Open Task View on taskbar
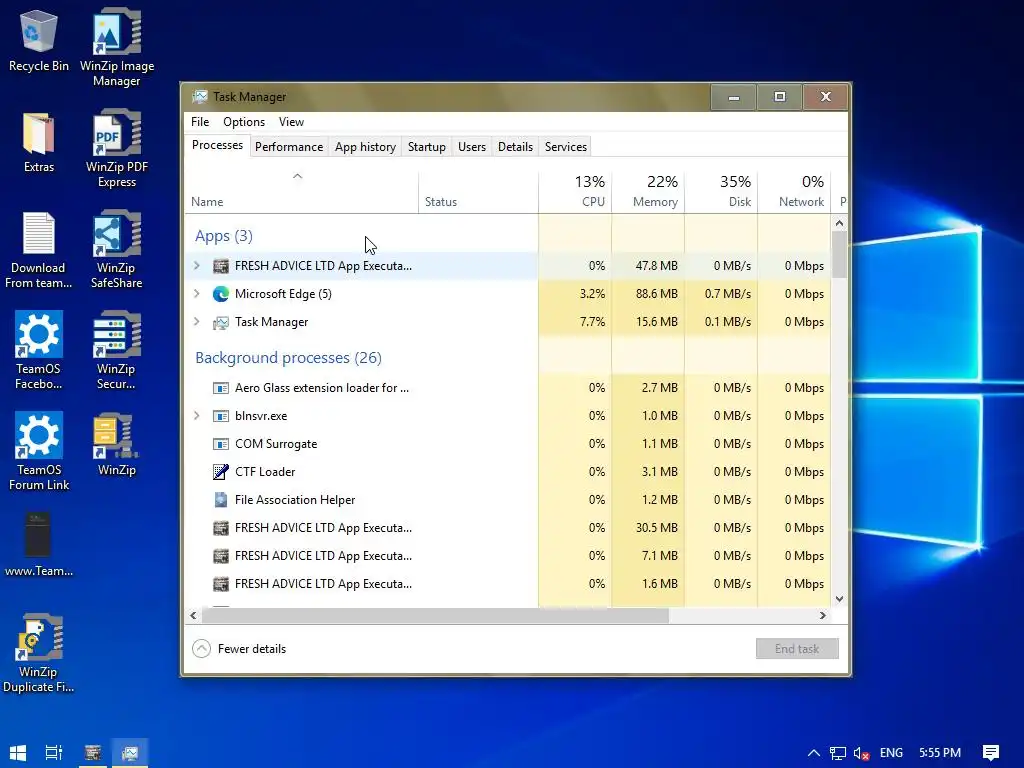Image resolution: width=1024 pixels, height=768 pixels. [x=54, y=753]
